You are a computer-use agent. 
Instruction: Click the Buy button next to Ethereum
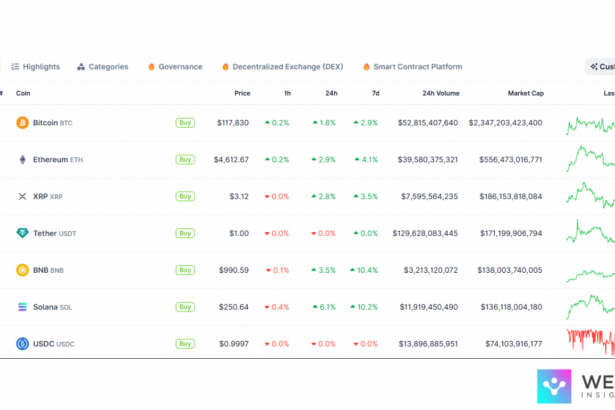[185, 160]
